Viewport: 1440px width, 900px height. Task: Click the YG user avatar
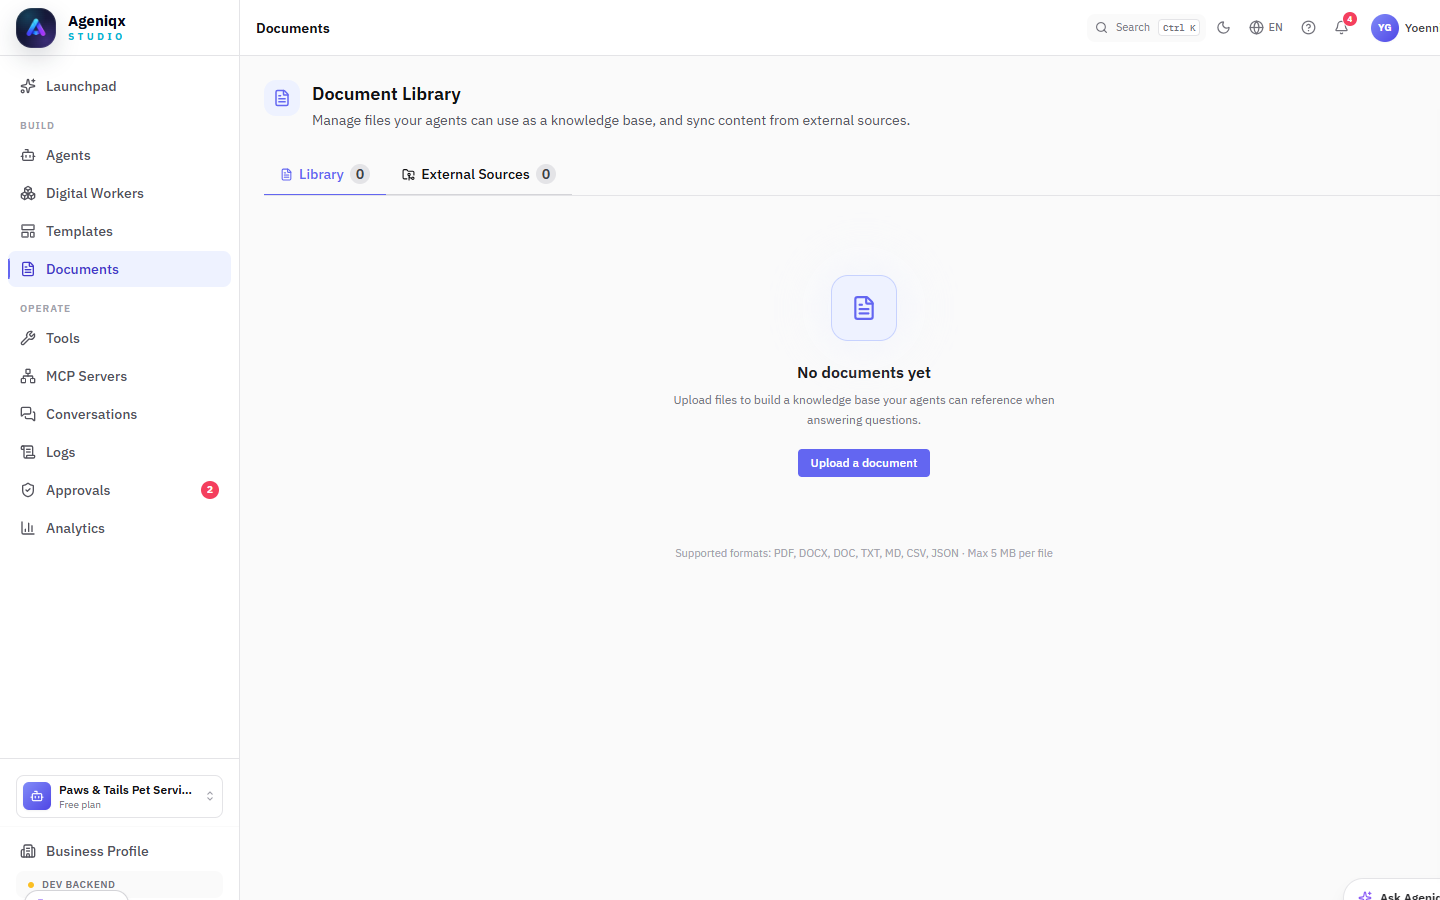point(1385,28)
